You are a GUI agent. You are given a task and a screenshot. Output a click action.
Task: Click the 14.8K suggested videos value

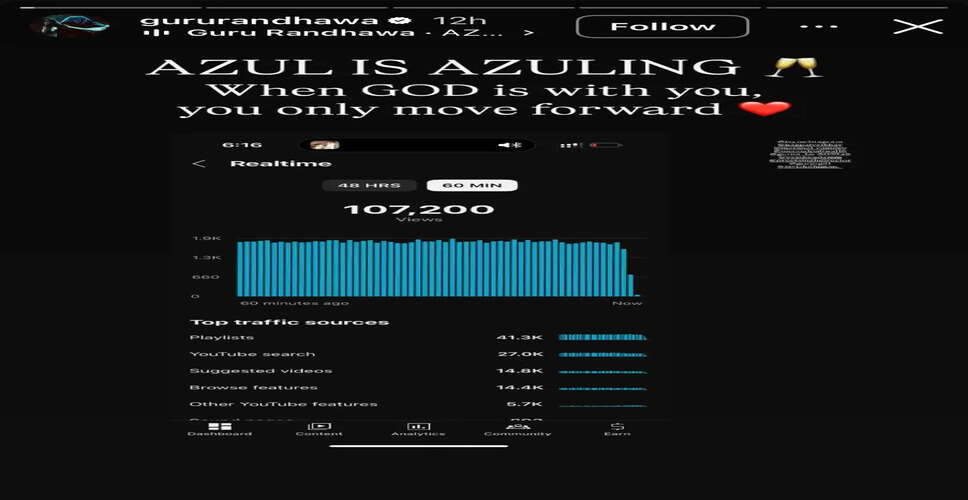(x=520, y=371)
